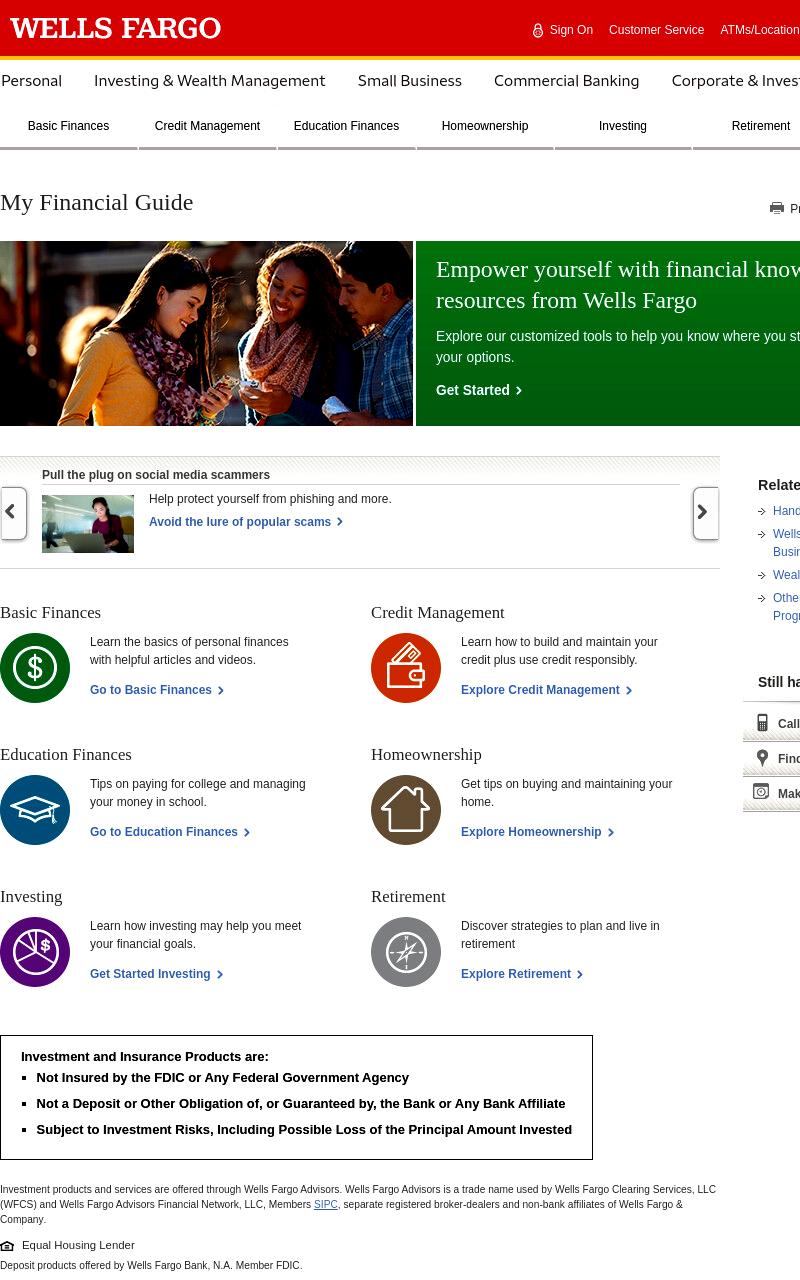Viewport: 800px width, 1280px height.
Task: Click Get Started in green banner
Action: tap(478, 390)
